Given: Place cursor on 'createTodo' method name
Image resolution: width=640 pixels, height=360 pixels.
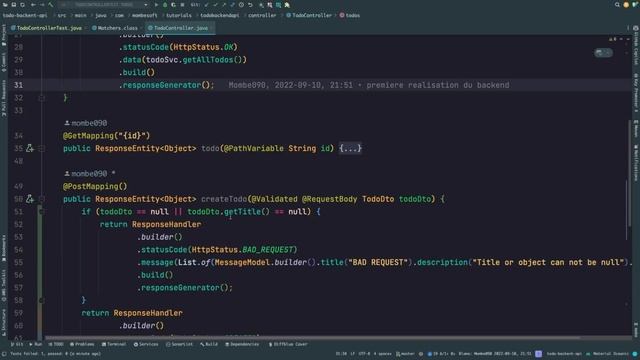Looking at the screenshot, I should [224, 199].
